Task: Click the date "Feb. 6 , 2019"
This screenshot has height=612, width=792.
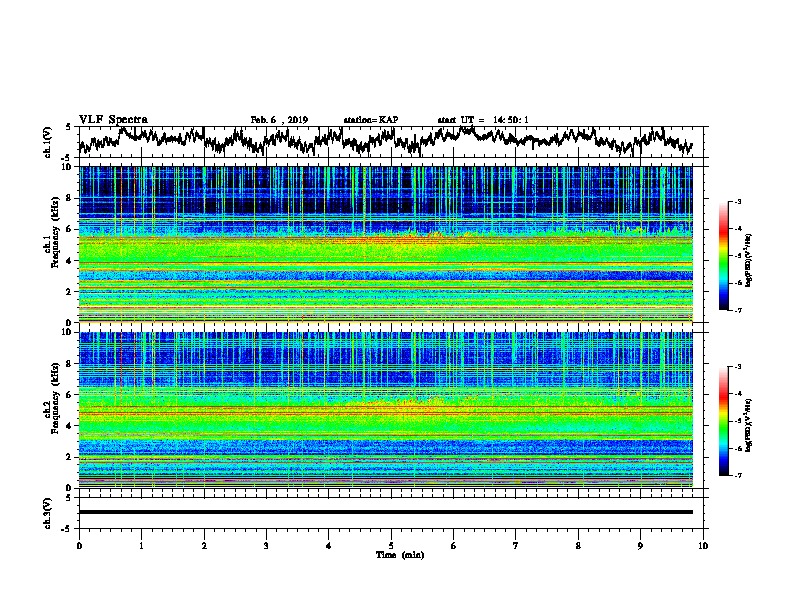Action: tap(279, 120)
